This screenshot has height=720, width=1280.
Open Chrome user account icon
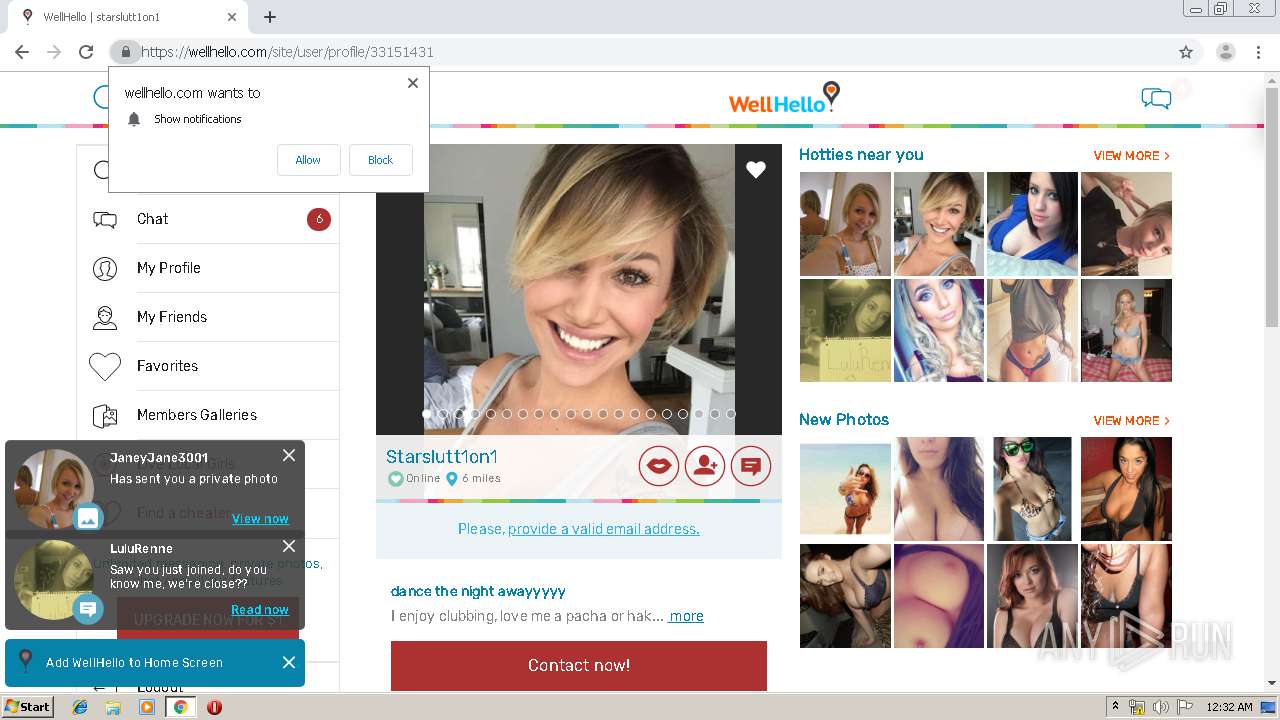[1226, 52]
